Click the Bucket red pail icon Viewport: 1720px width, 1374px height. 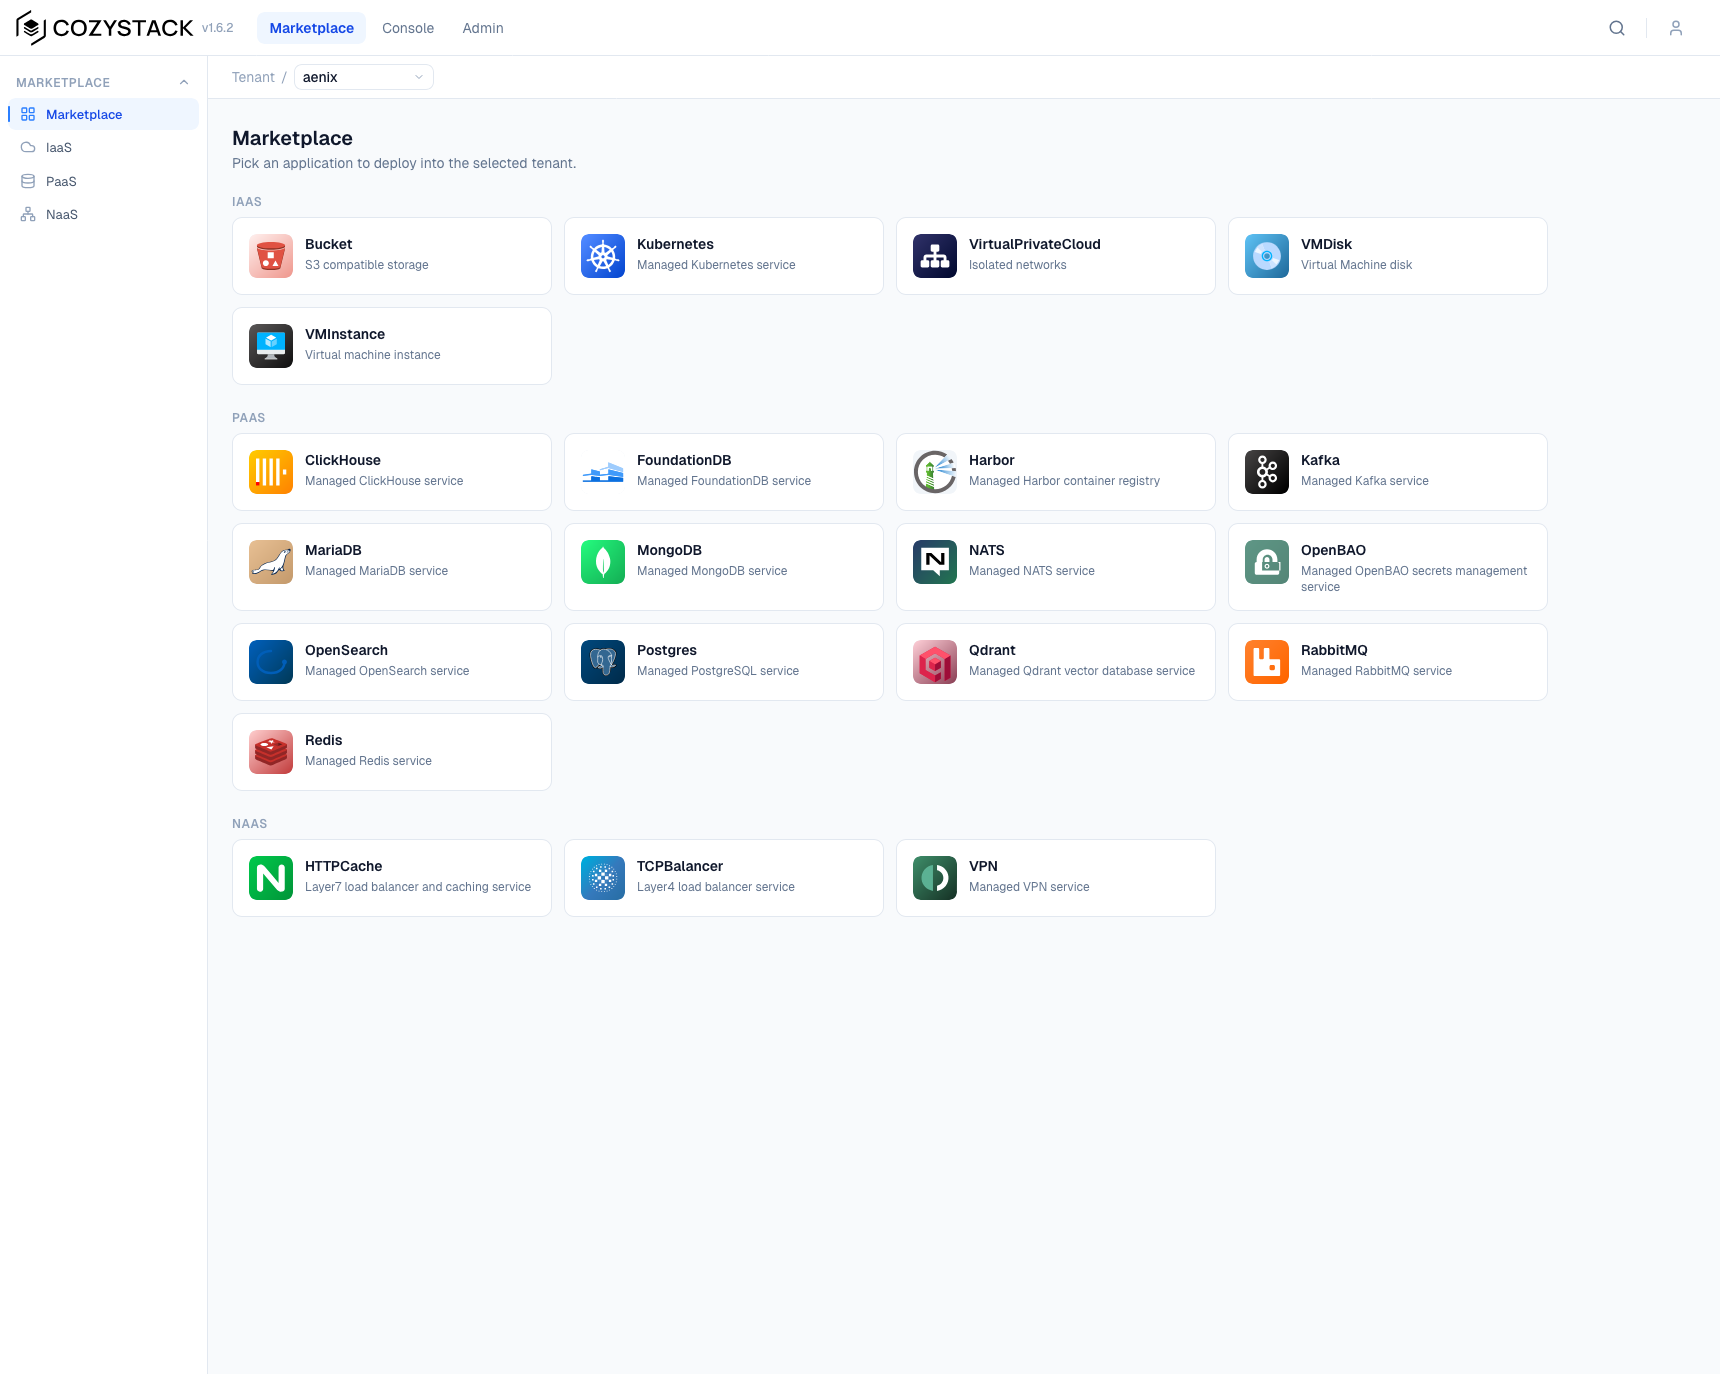(x=271, y=256)
